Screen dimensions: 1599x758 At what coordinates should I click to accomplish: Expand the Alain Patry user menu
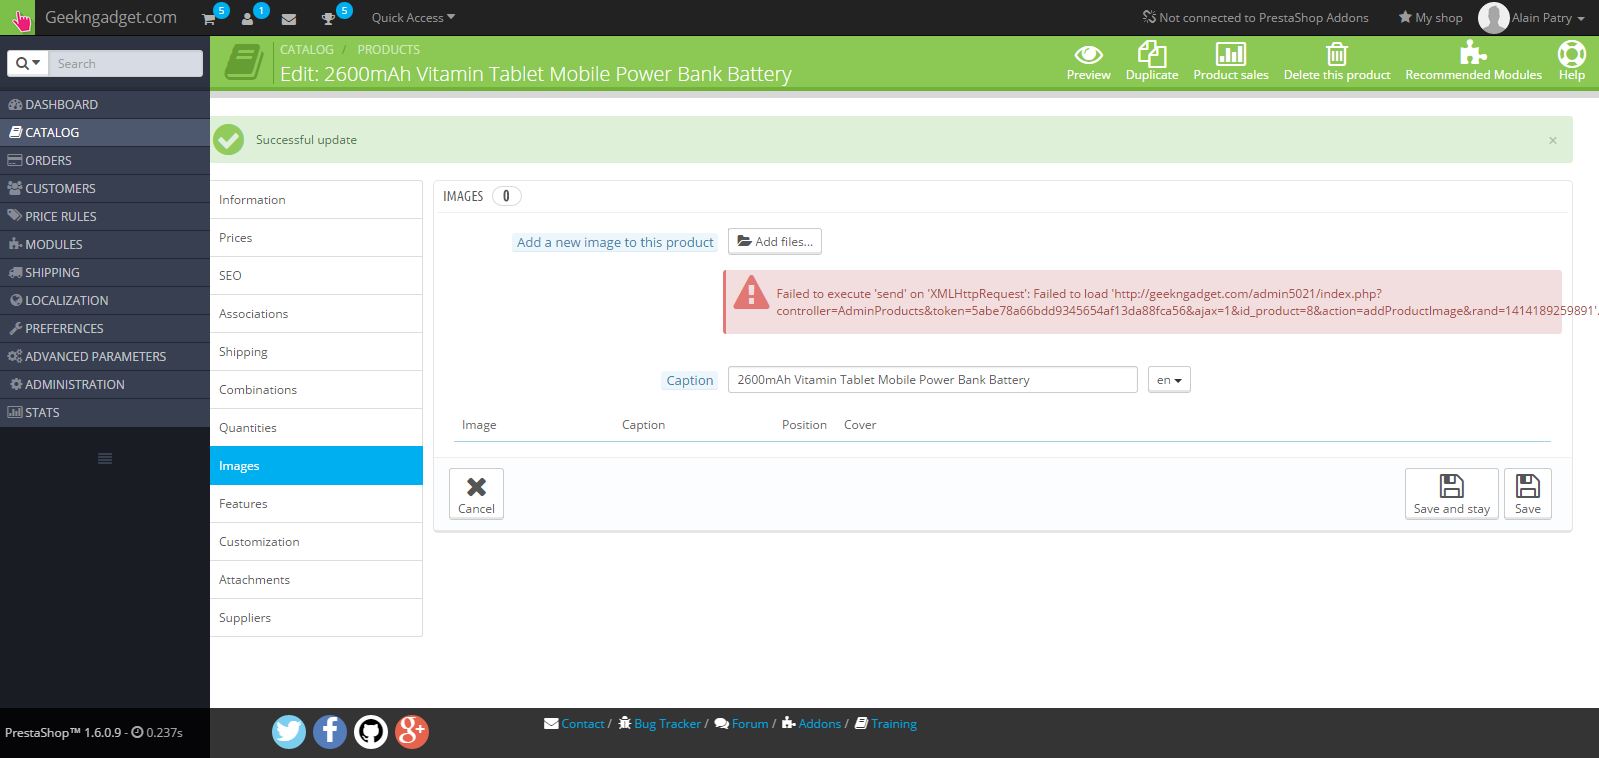(1547, 18)
